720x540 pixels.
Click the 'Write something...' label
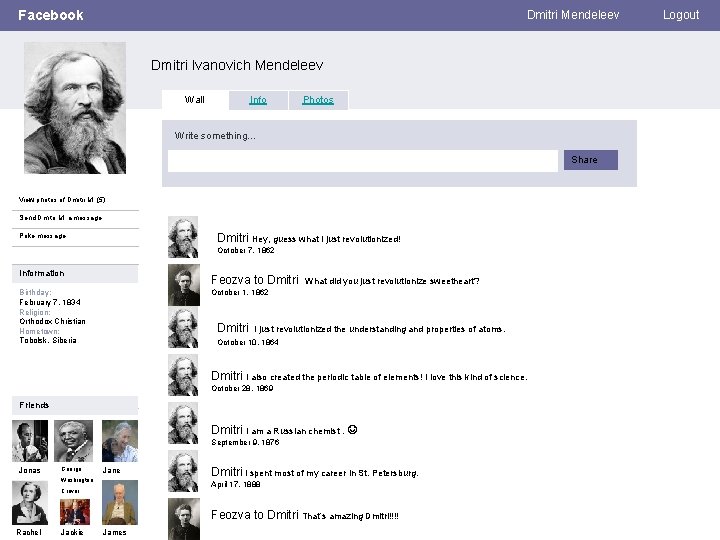[x=215, y=136]
